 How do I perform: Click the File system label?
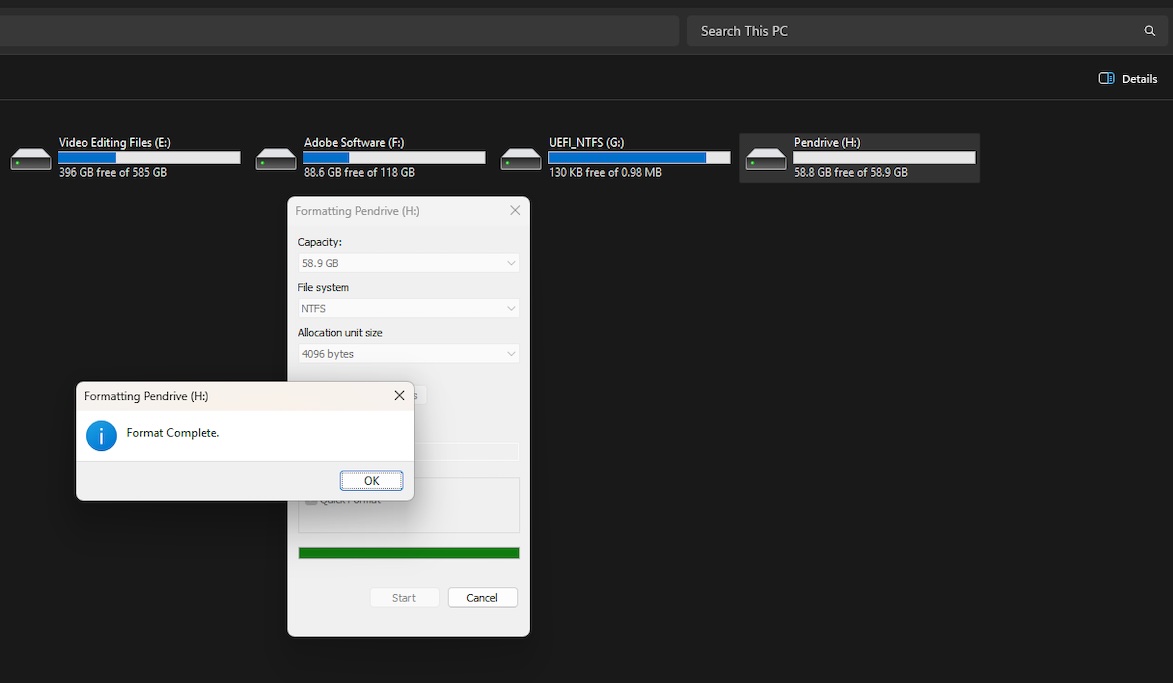click(x=323, y=287)
